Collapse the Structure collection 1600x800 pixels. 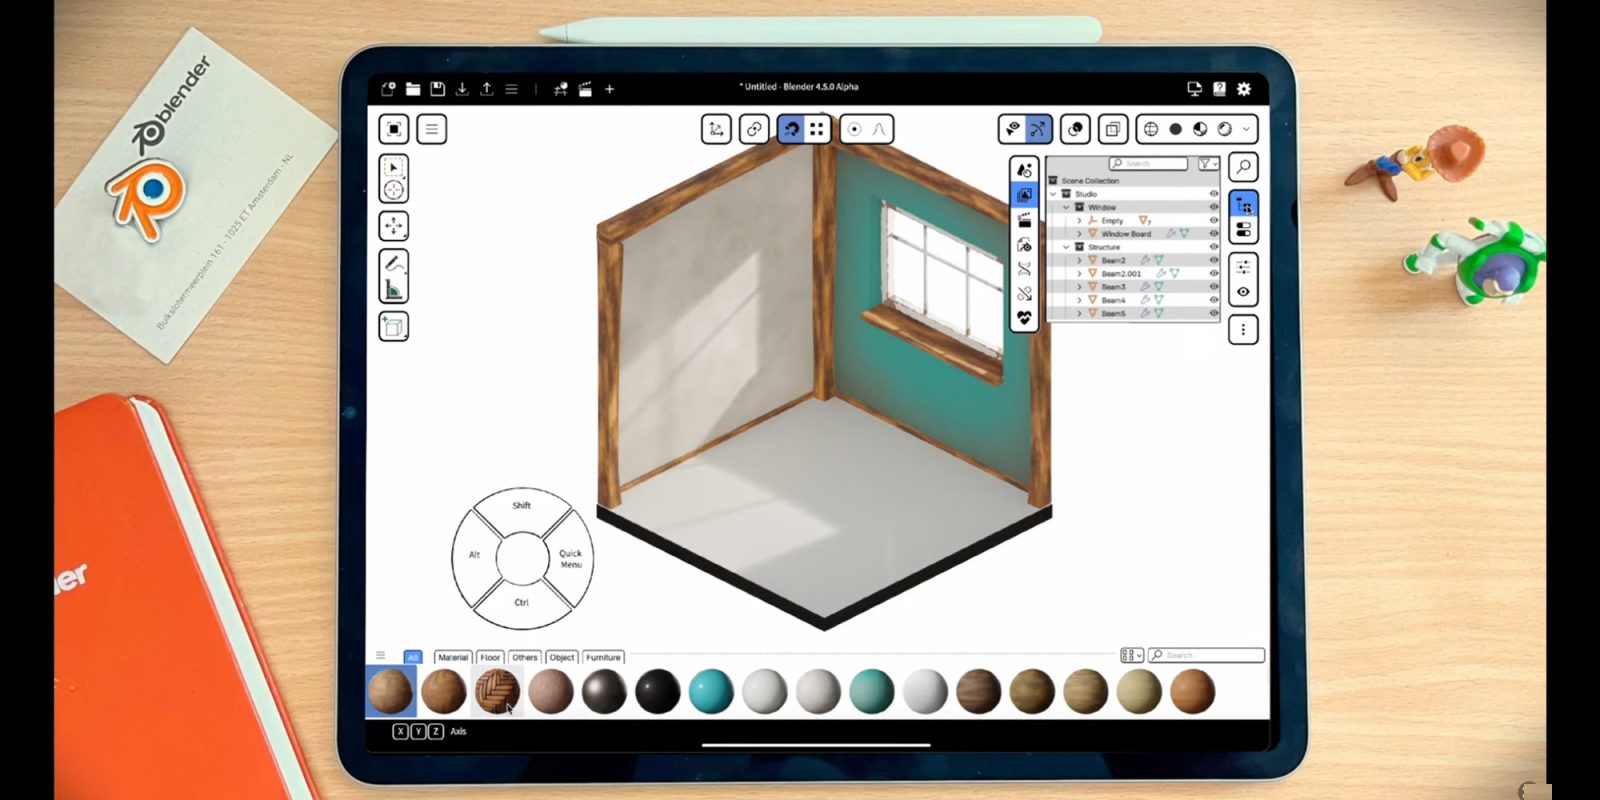[x=1066, y=247]
